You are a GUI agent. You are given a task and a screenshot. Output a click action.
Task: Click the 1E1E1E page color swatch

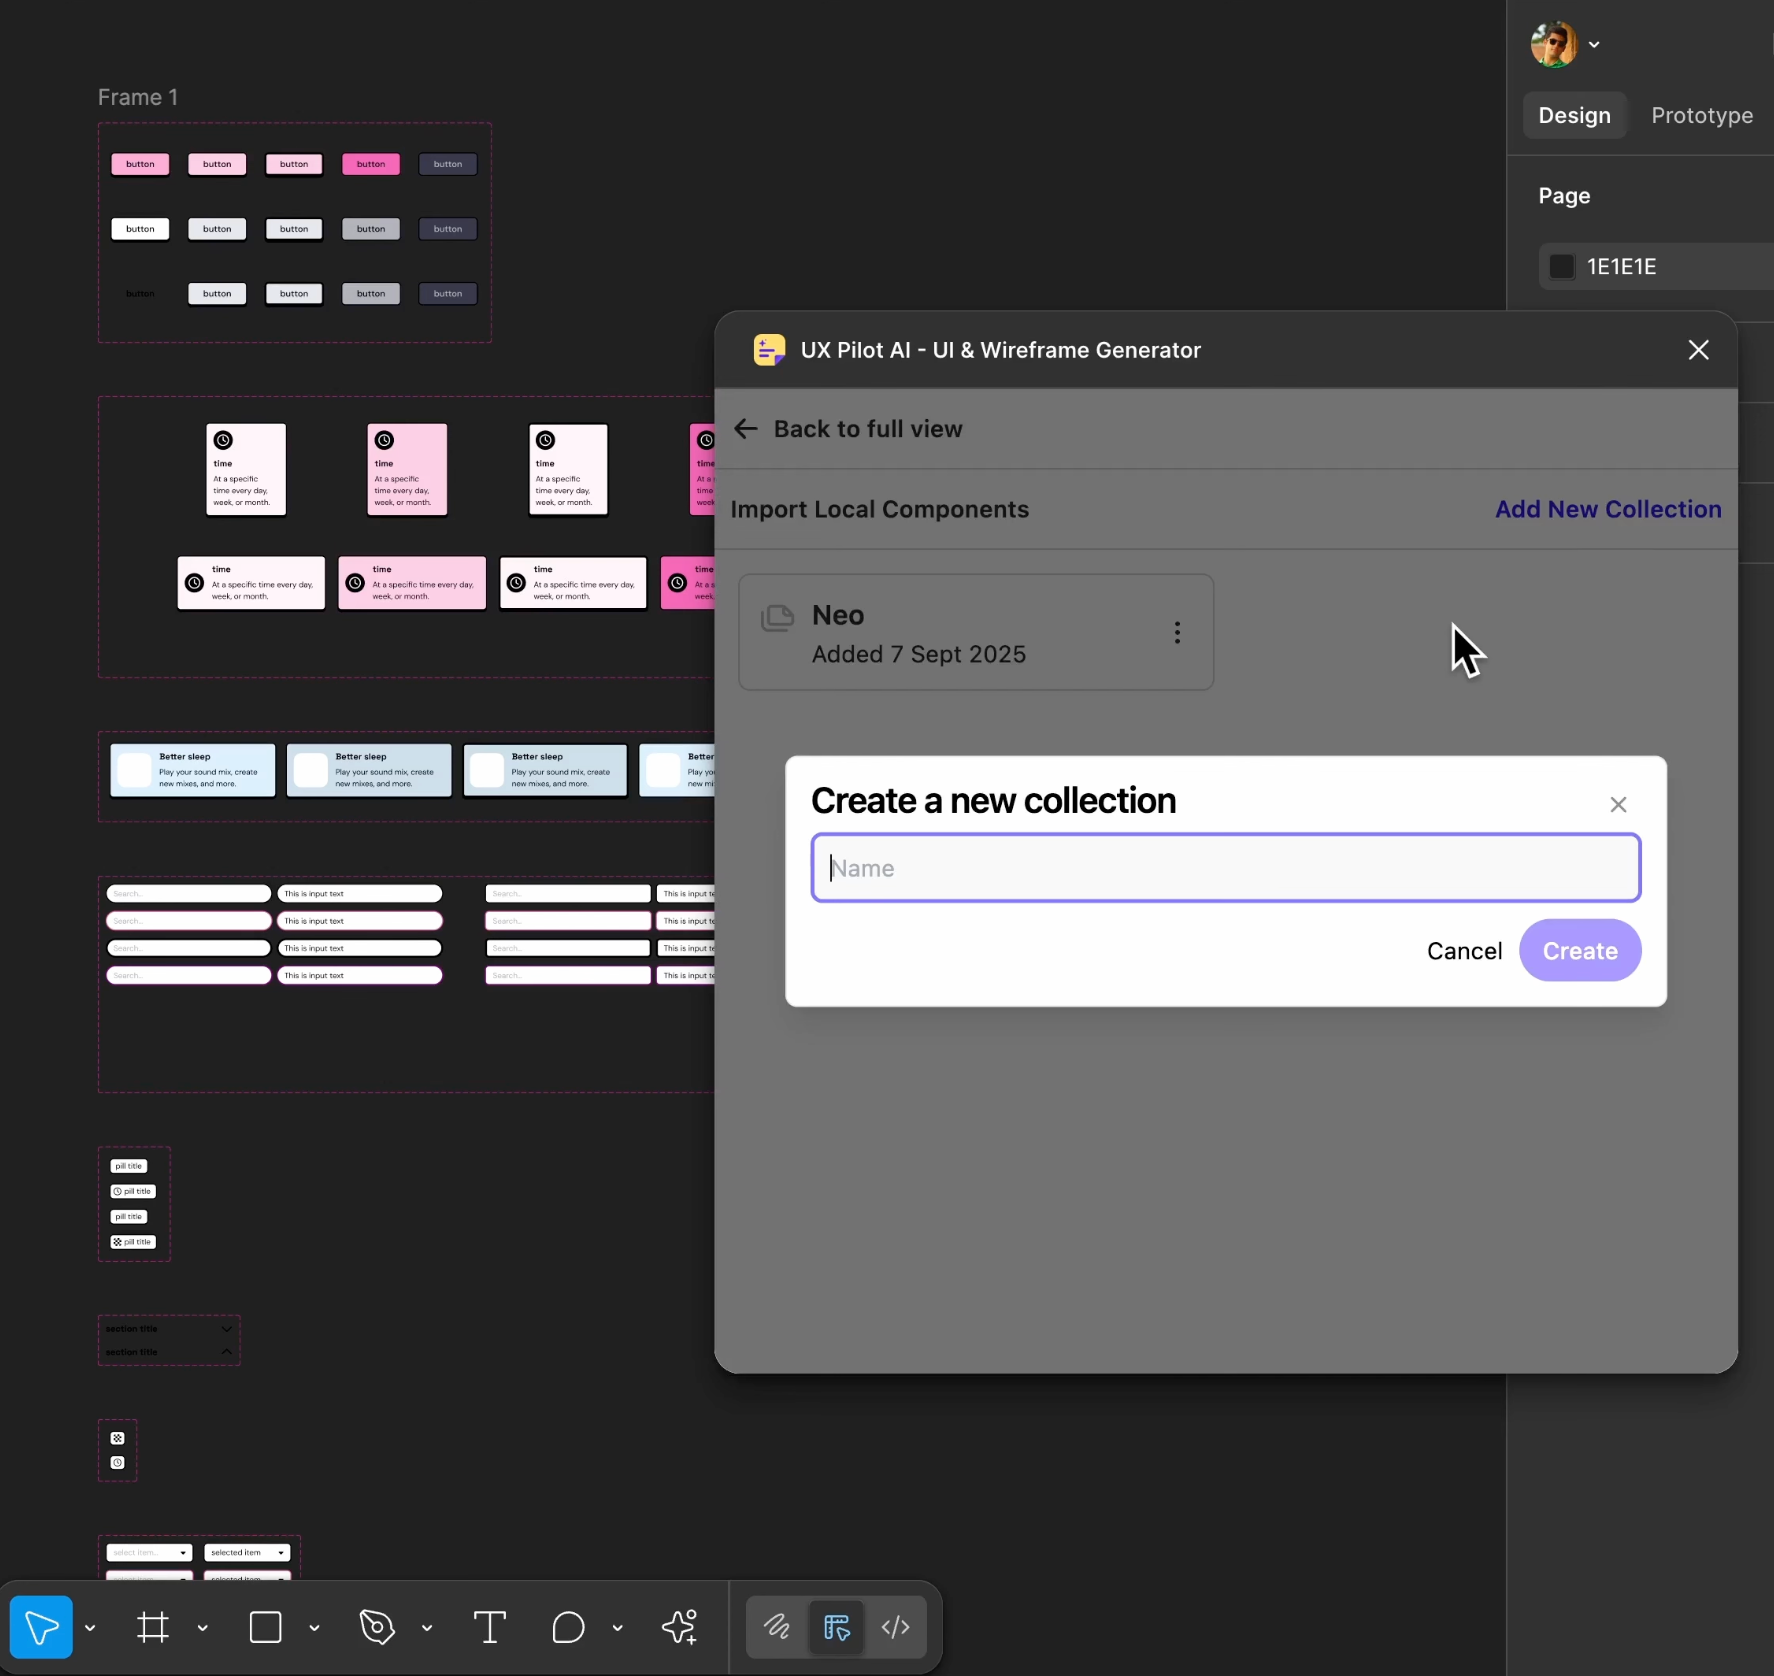click(x=1561, y=266)
